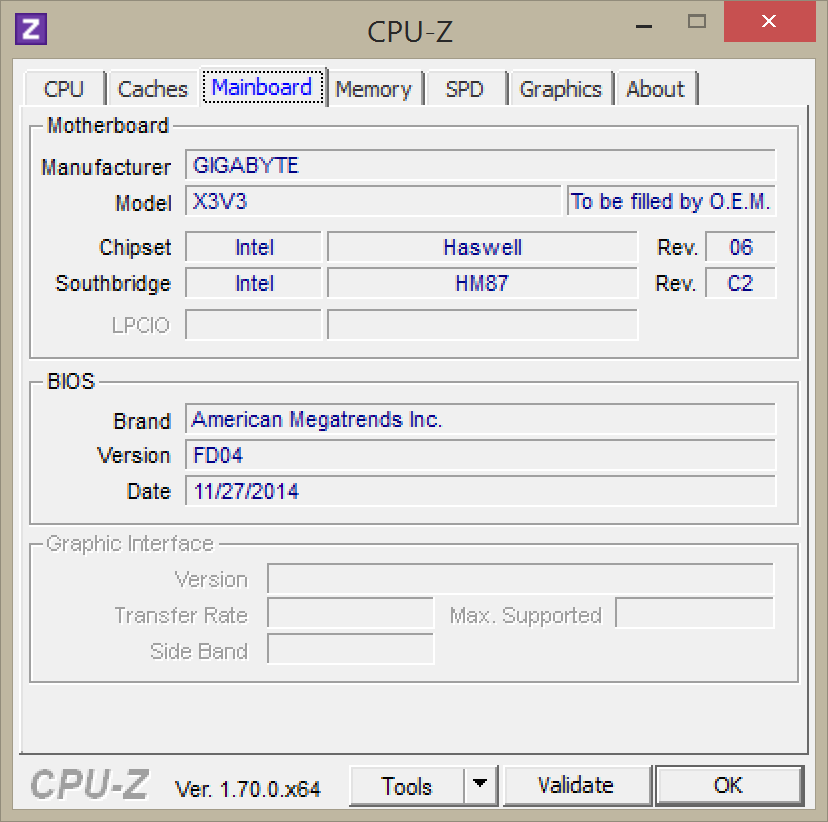Show the About tab
This screenshot has width=828, height=822.
tap(655, 89)
